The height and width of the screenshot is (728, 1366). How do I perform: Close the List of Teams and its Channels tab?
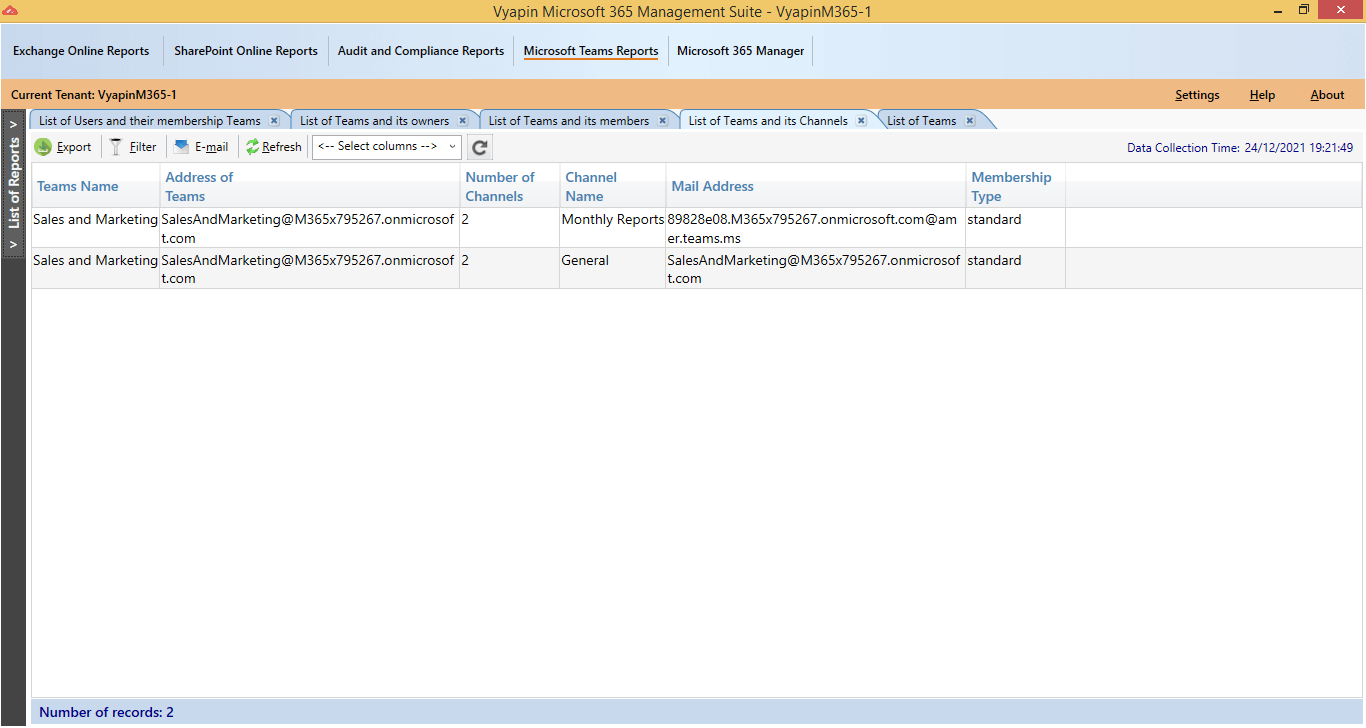(861, 121)
